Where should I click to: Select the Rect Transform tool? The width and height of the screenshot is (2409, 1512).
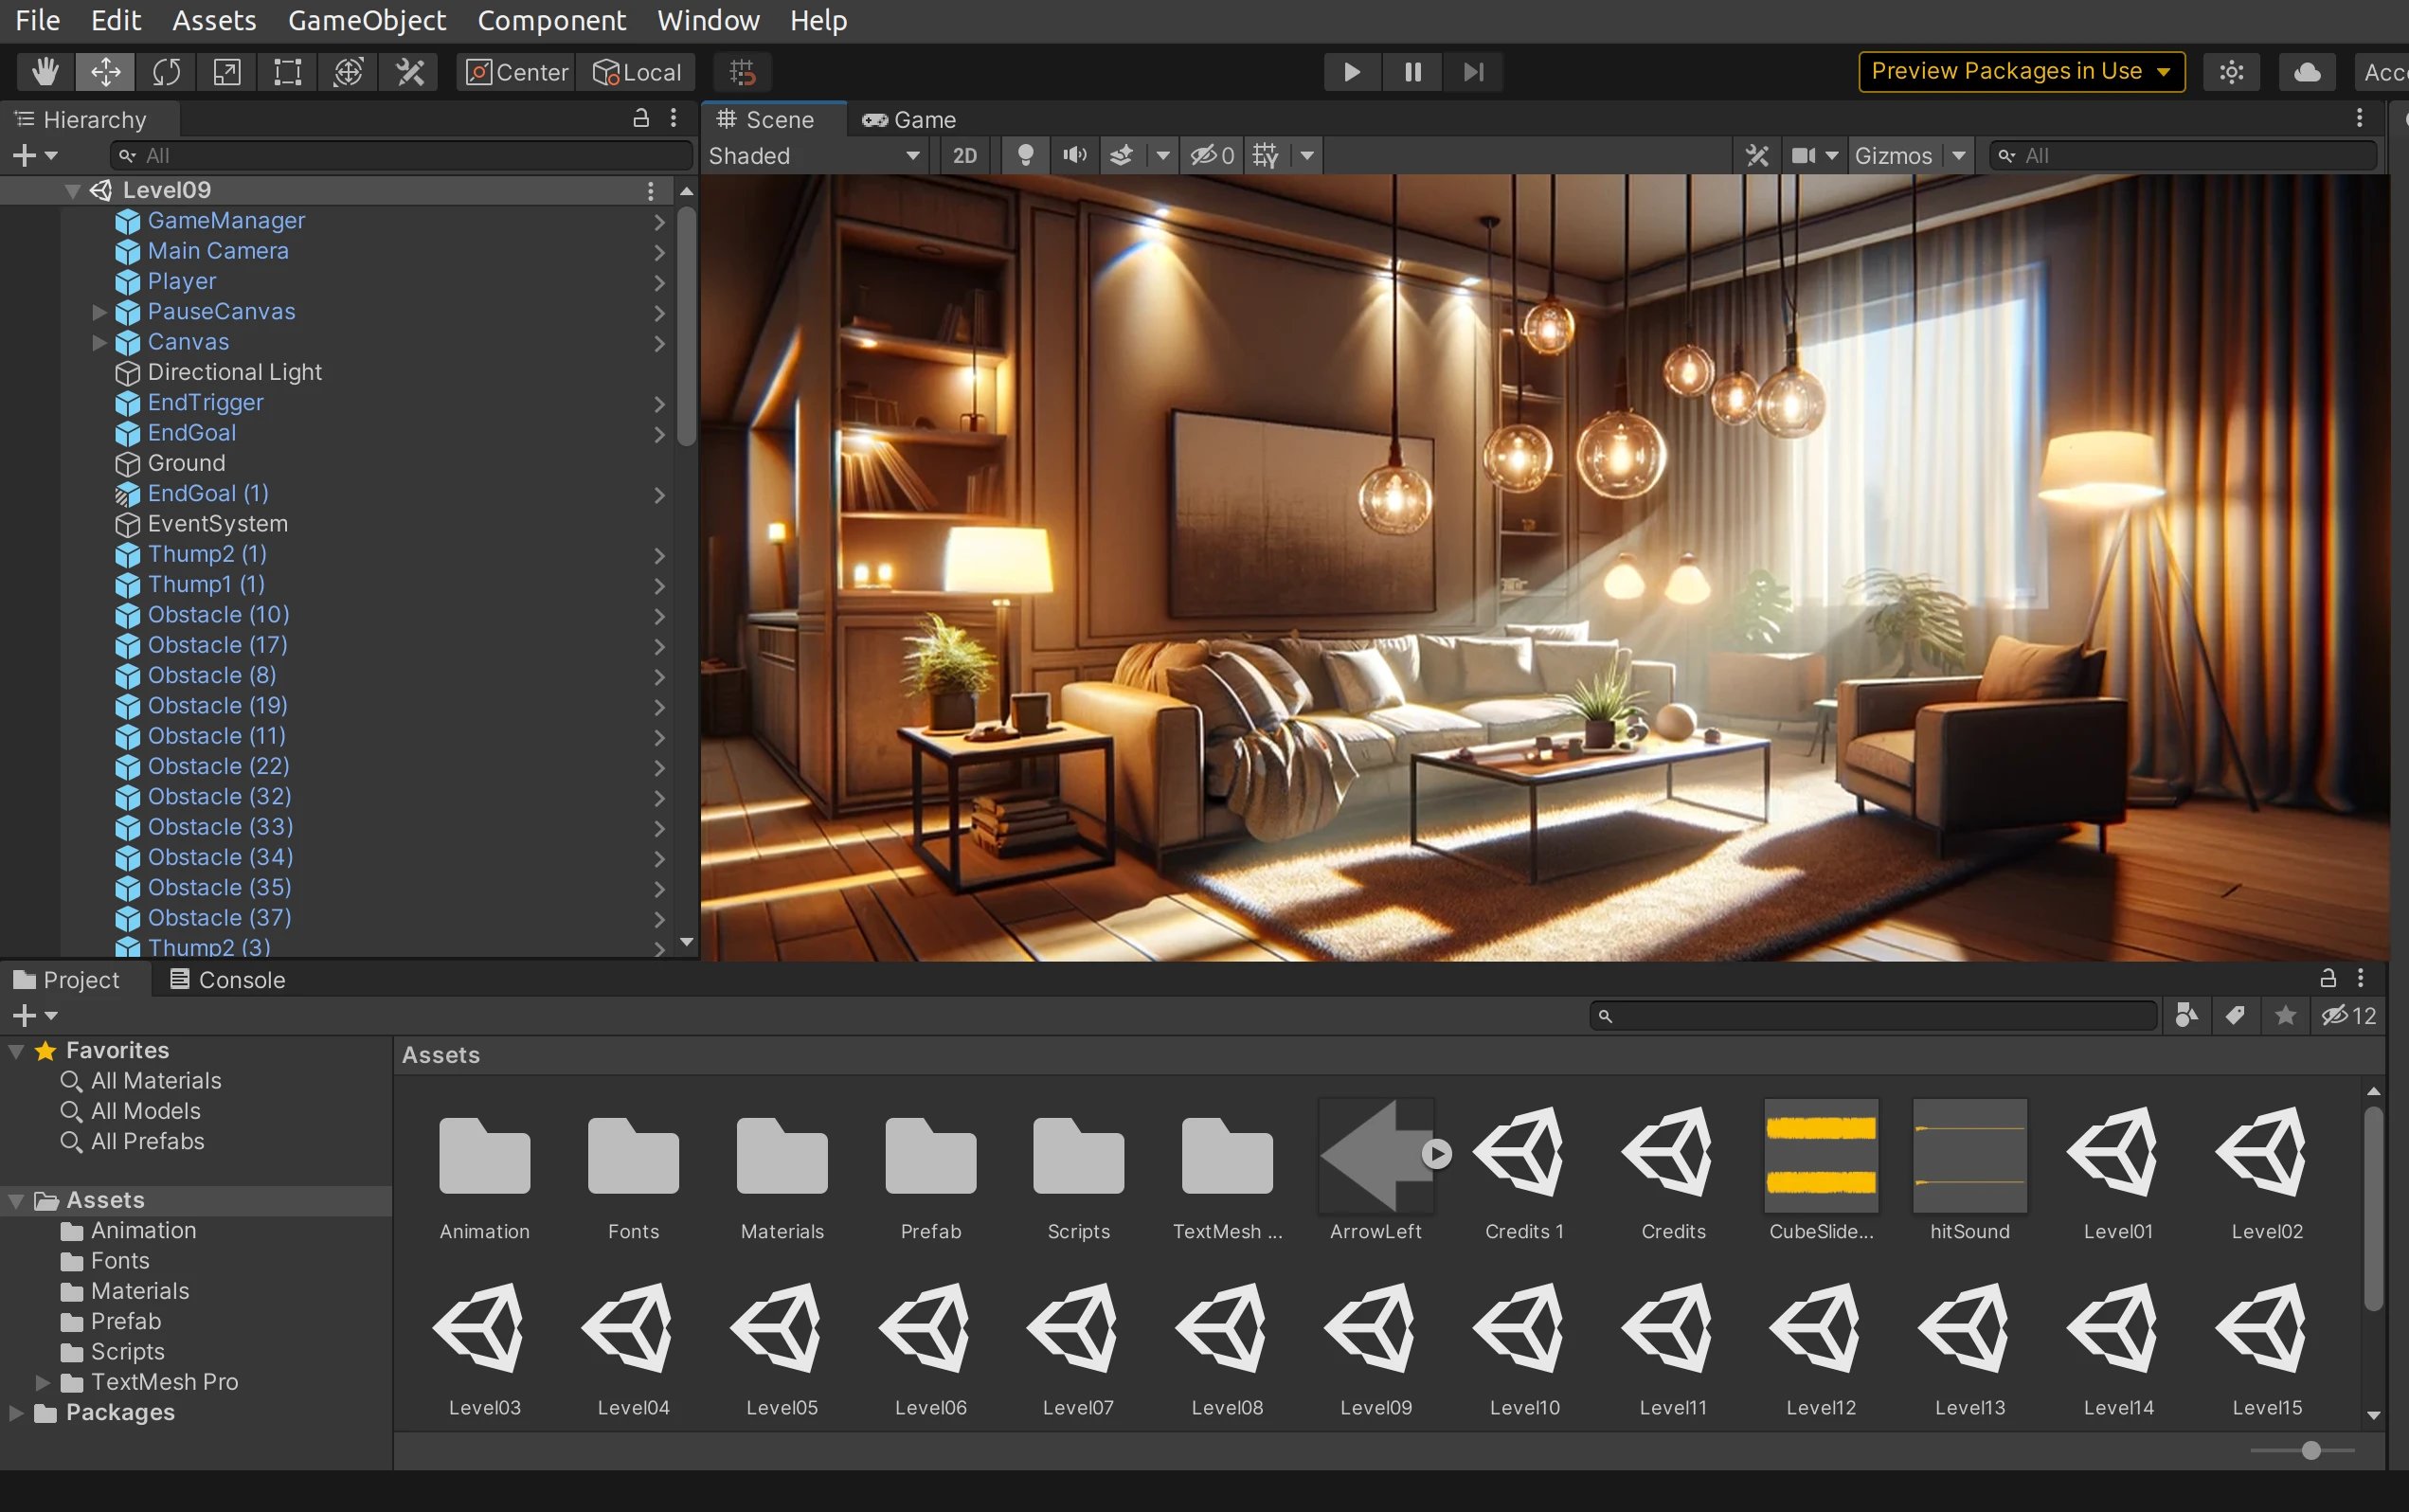(287, 72)
